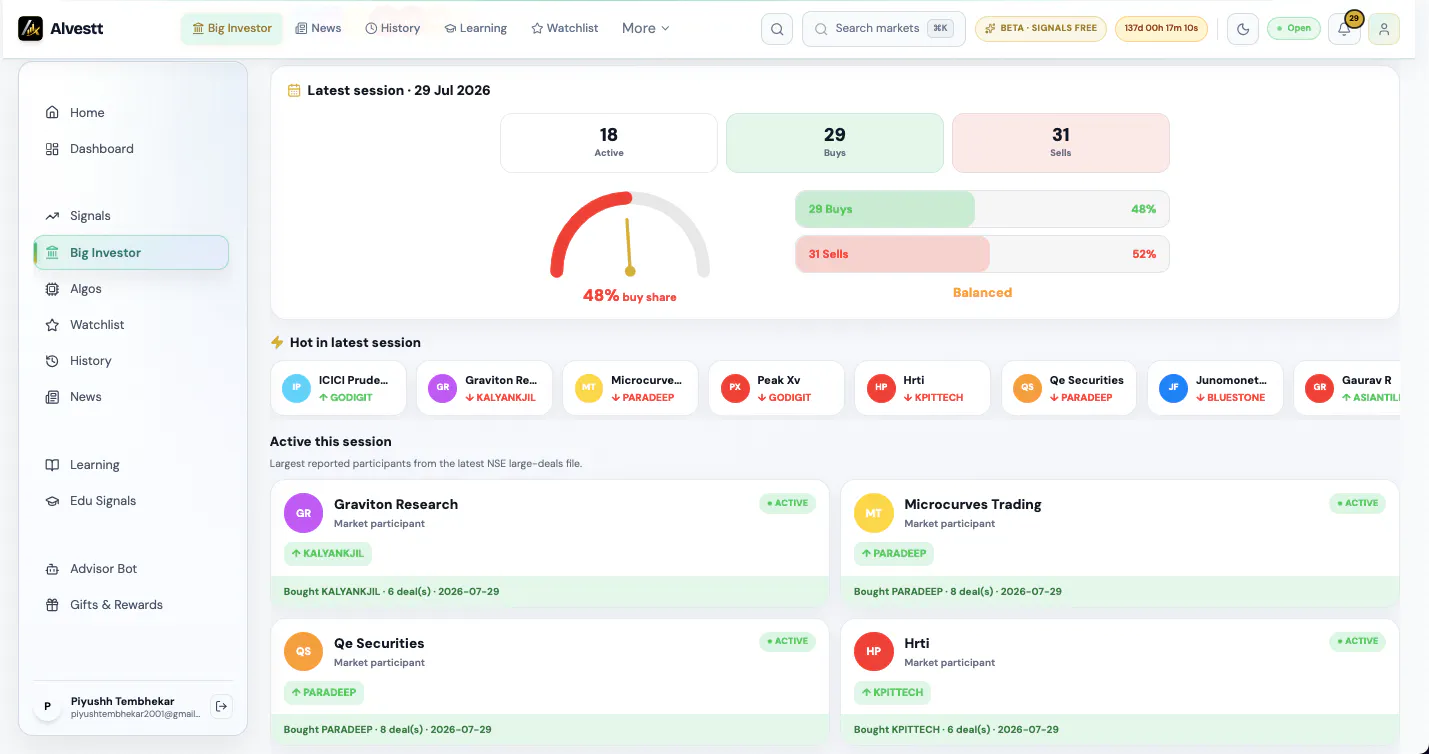Open the Peak Xv GODIGIT hot chip
This screenshot has height=754, width=1429.
(776, 388)
